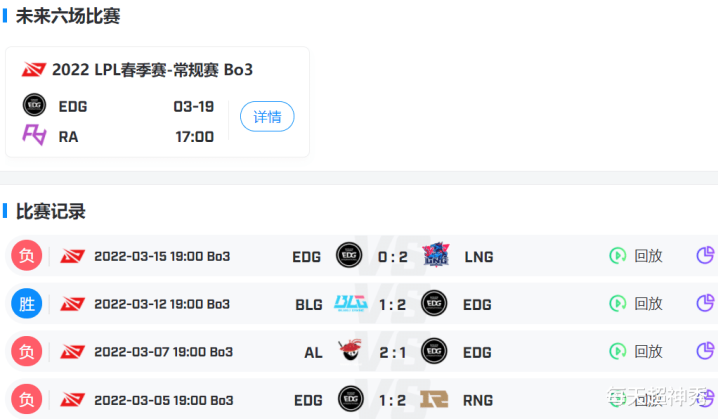Open pie chart stats for BLG vs EDG
The image size is (718, 419).
coord(706,303)
